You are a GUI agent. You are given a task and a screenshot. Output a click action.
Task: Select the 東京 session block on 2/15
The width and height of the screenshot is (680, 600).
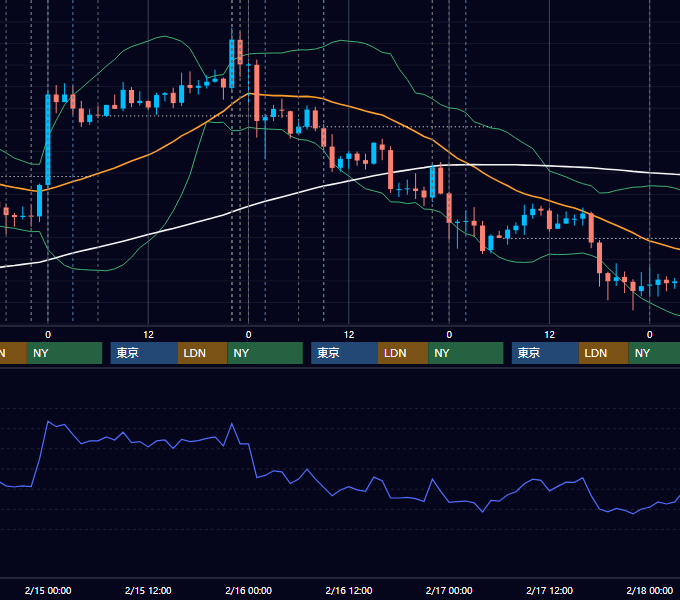(x=144, y=353)
